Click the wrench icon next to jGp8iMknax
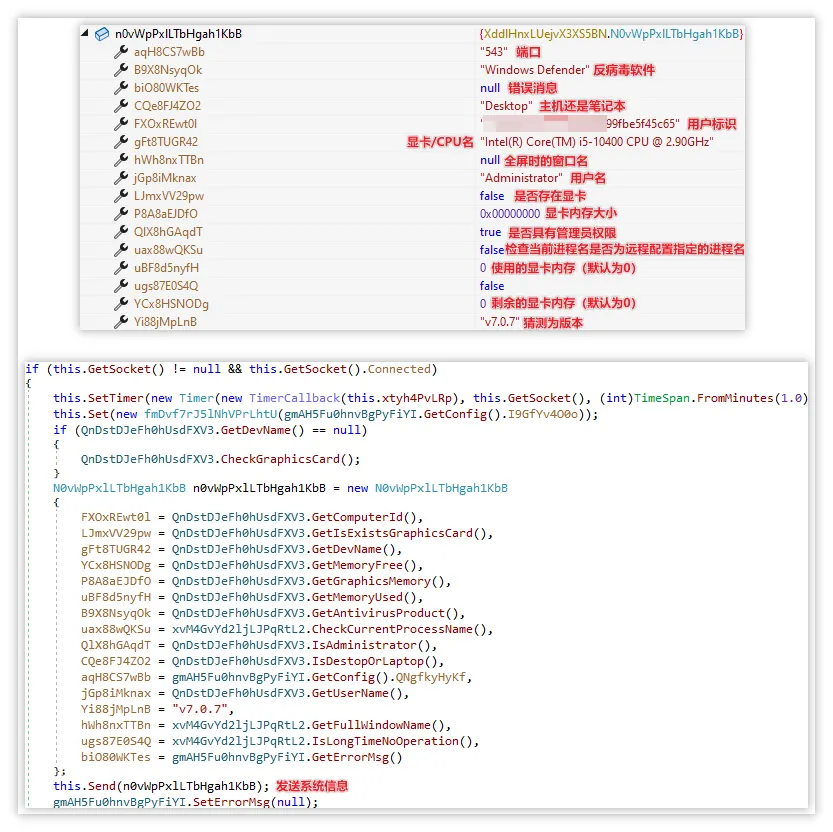The image size is (833, 832). point(121,177)
